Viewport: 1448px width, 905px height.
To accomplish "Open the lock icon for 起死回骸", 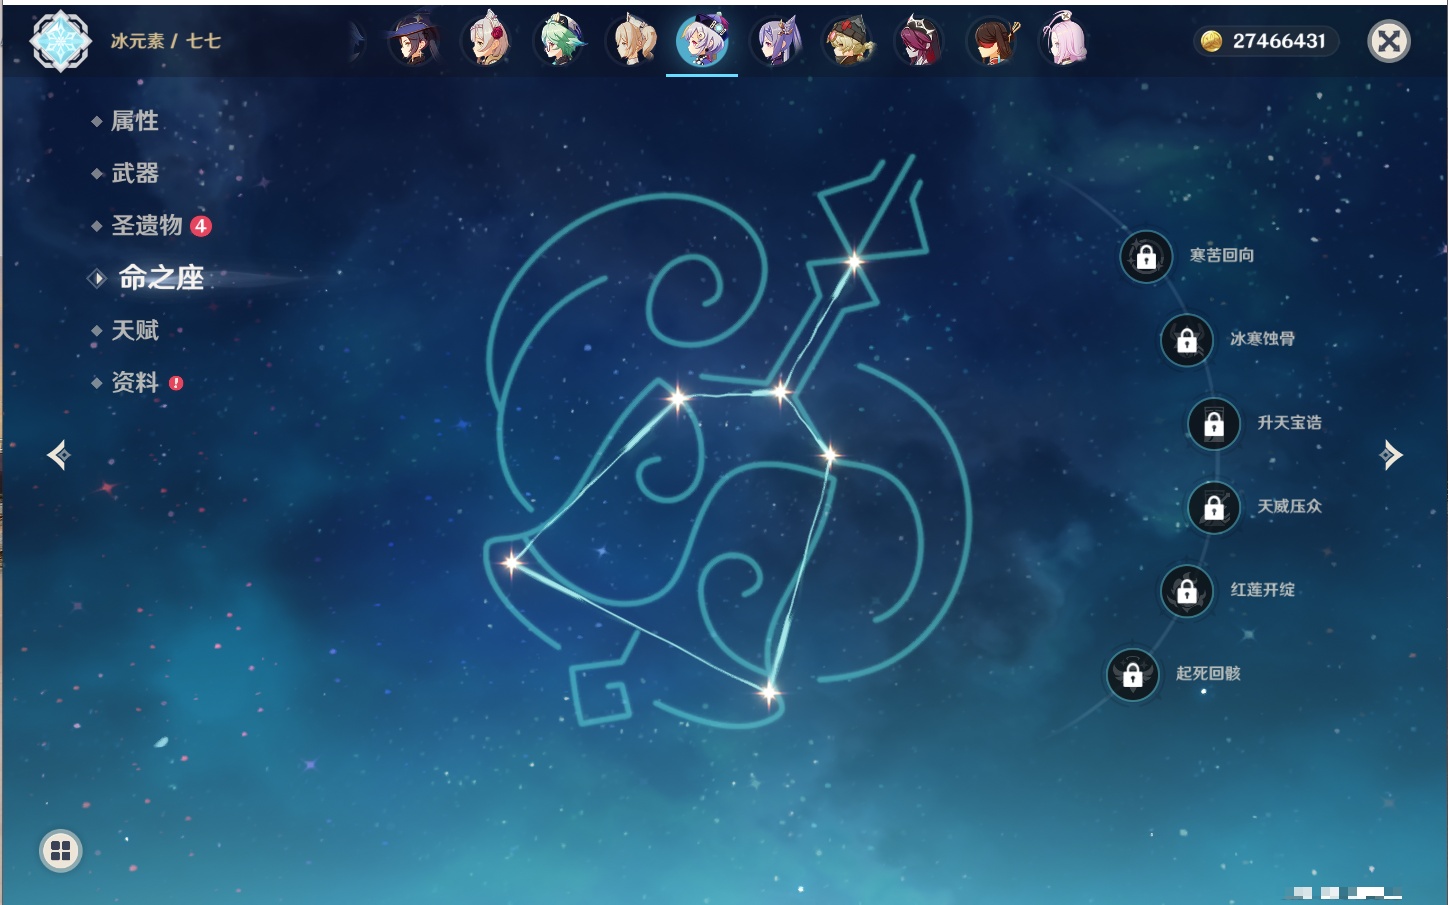I will pos(1133,675).
